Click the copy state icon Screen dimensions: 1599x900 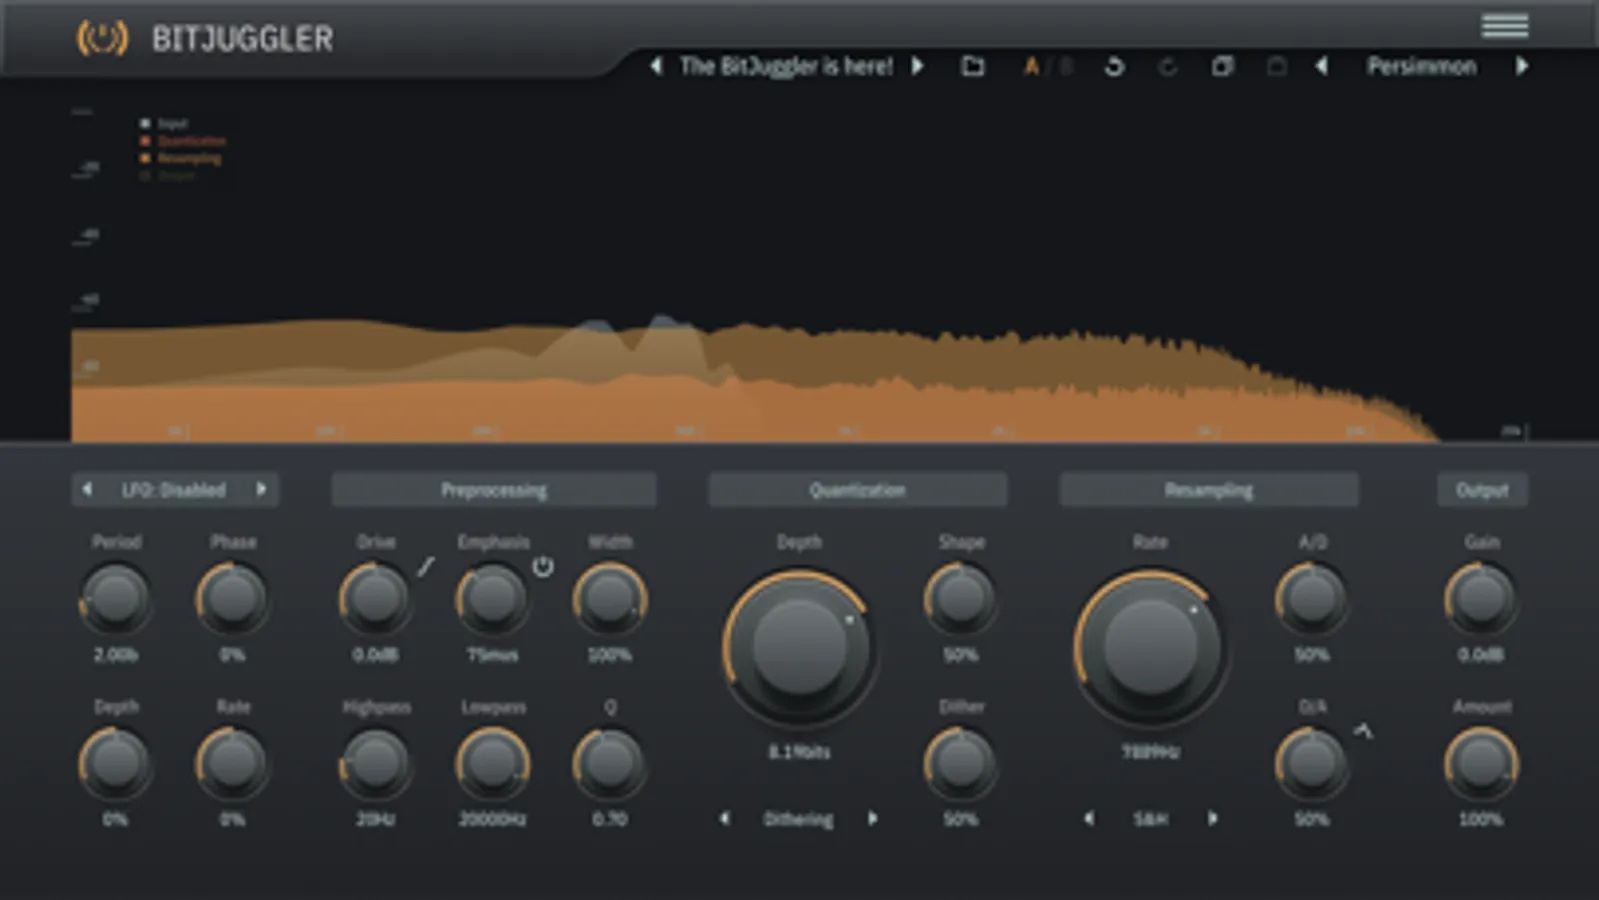pos(1222,66)
